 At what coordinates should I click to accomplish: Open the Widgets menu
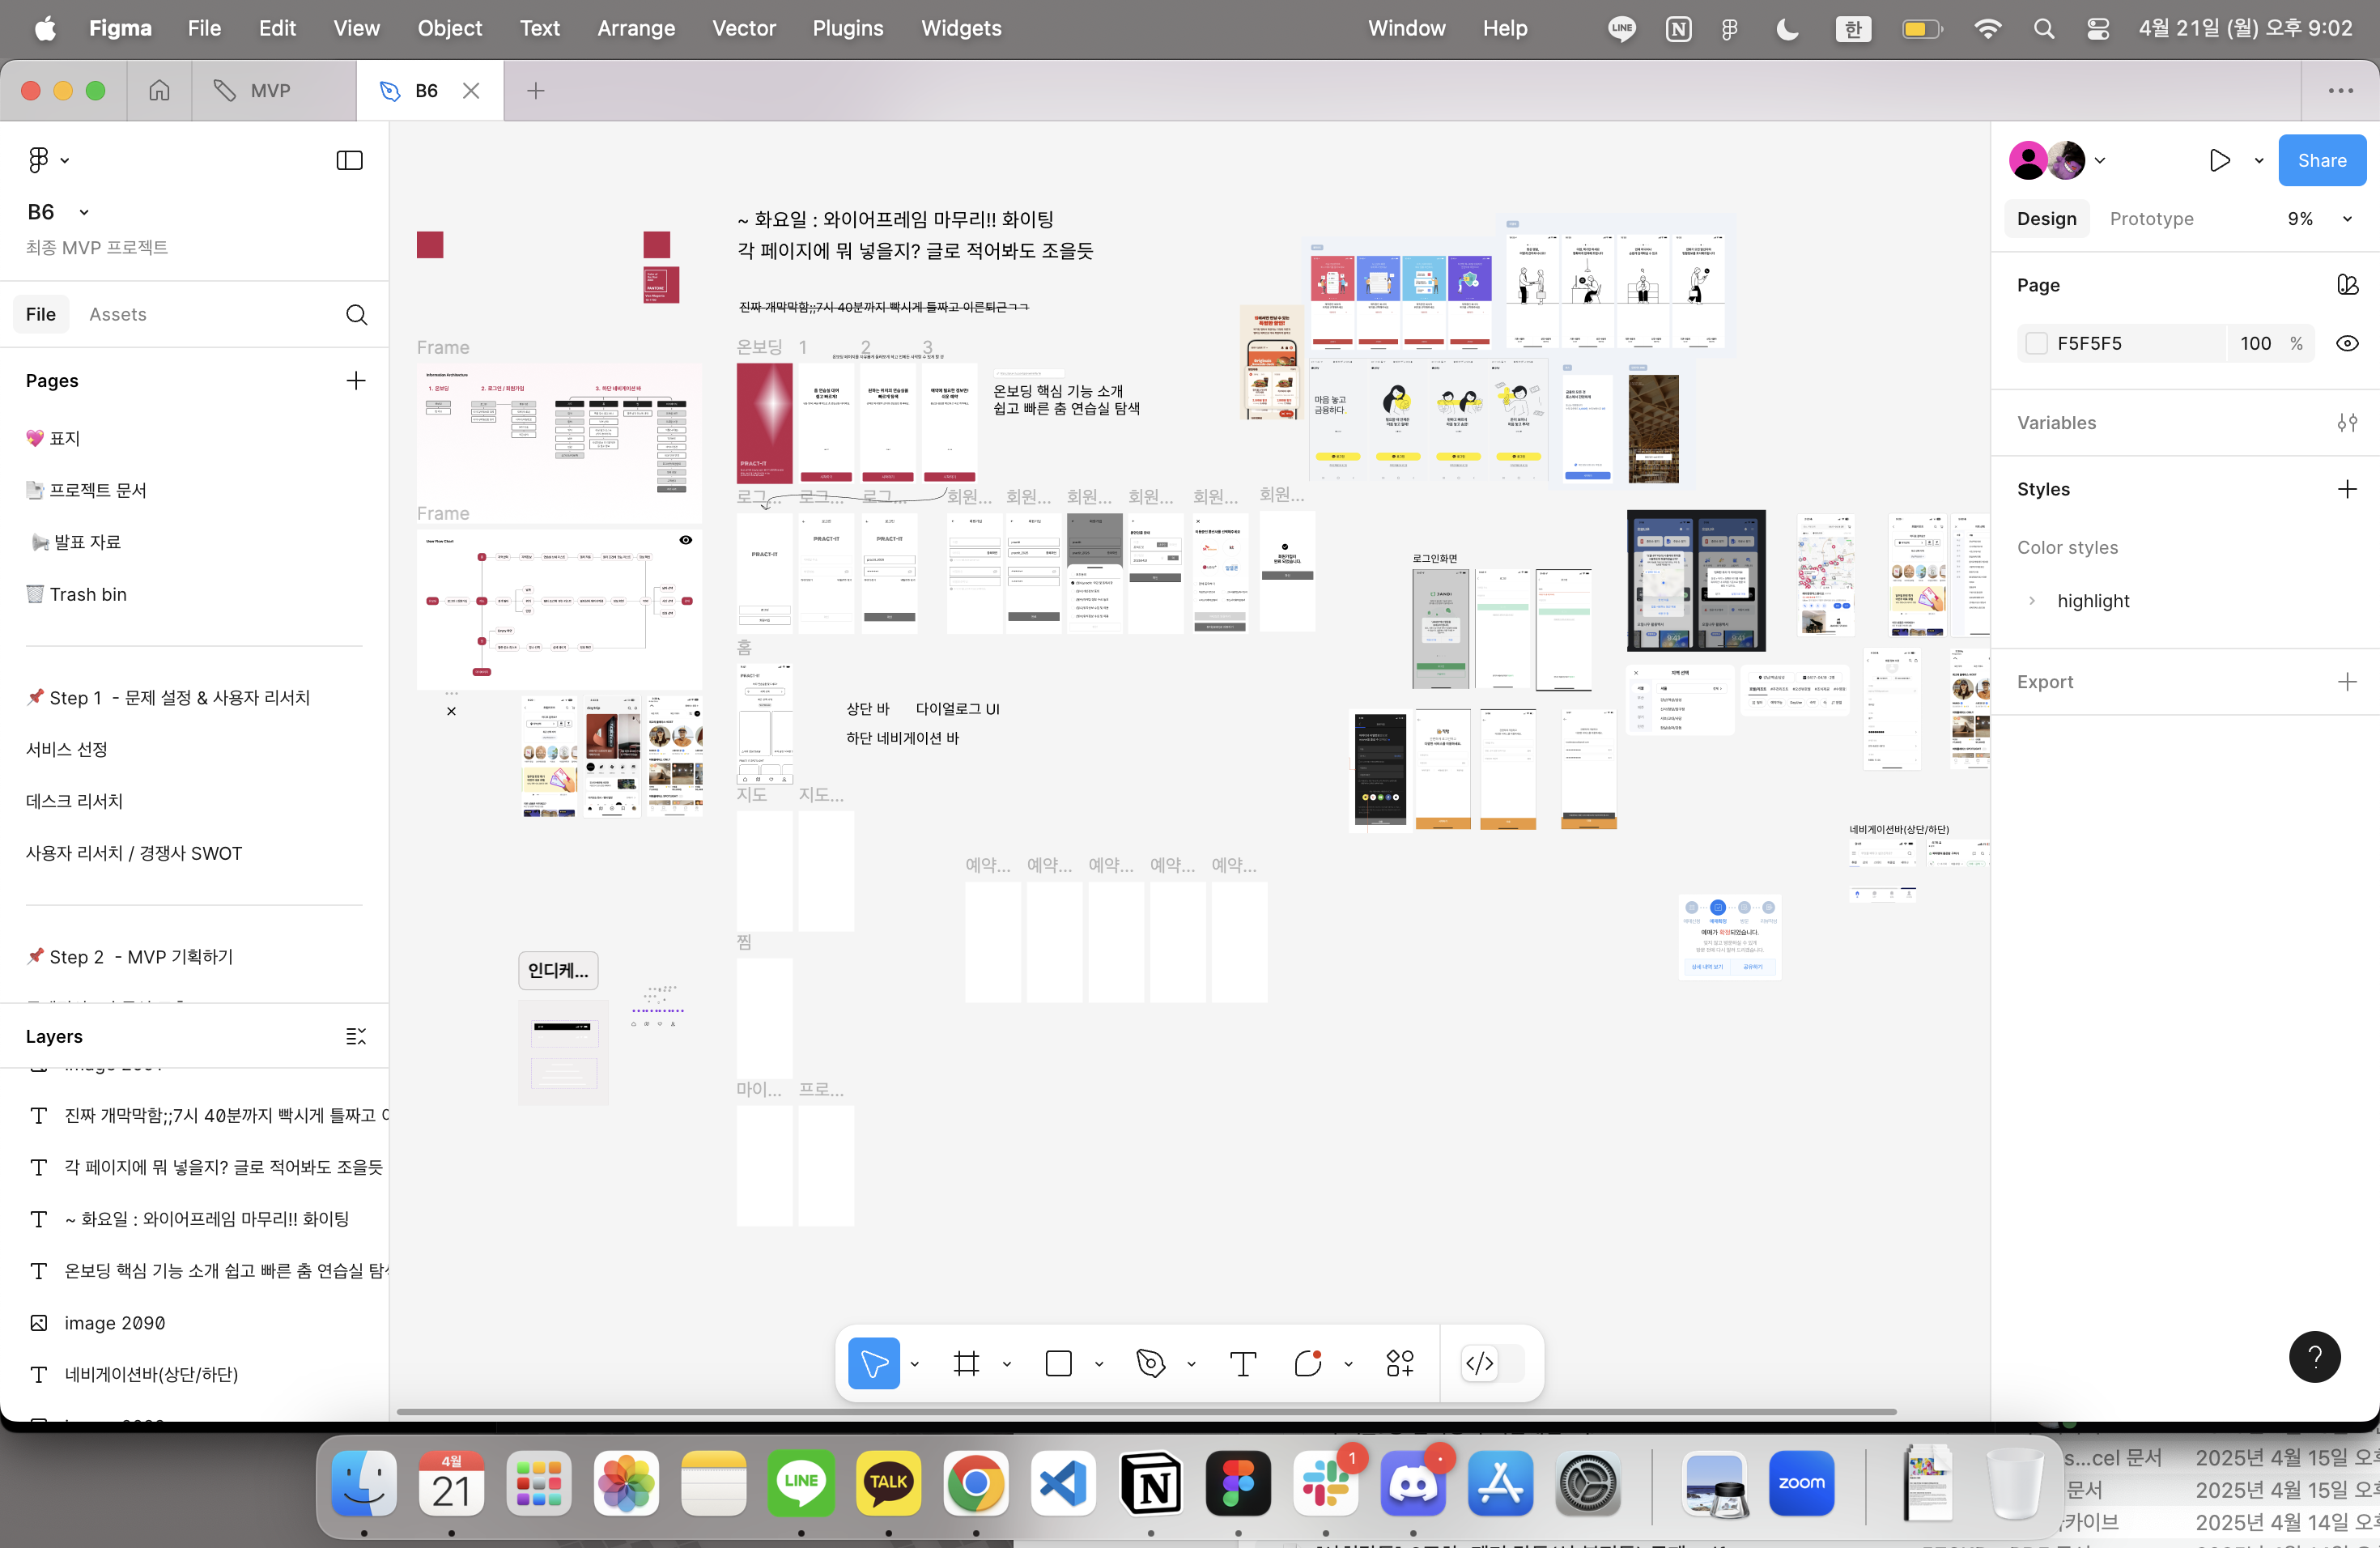[960, 28]
